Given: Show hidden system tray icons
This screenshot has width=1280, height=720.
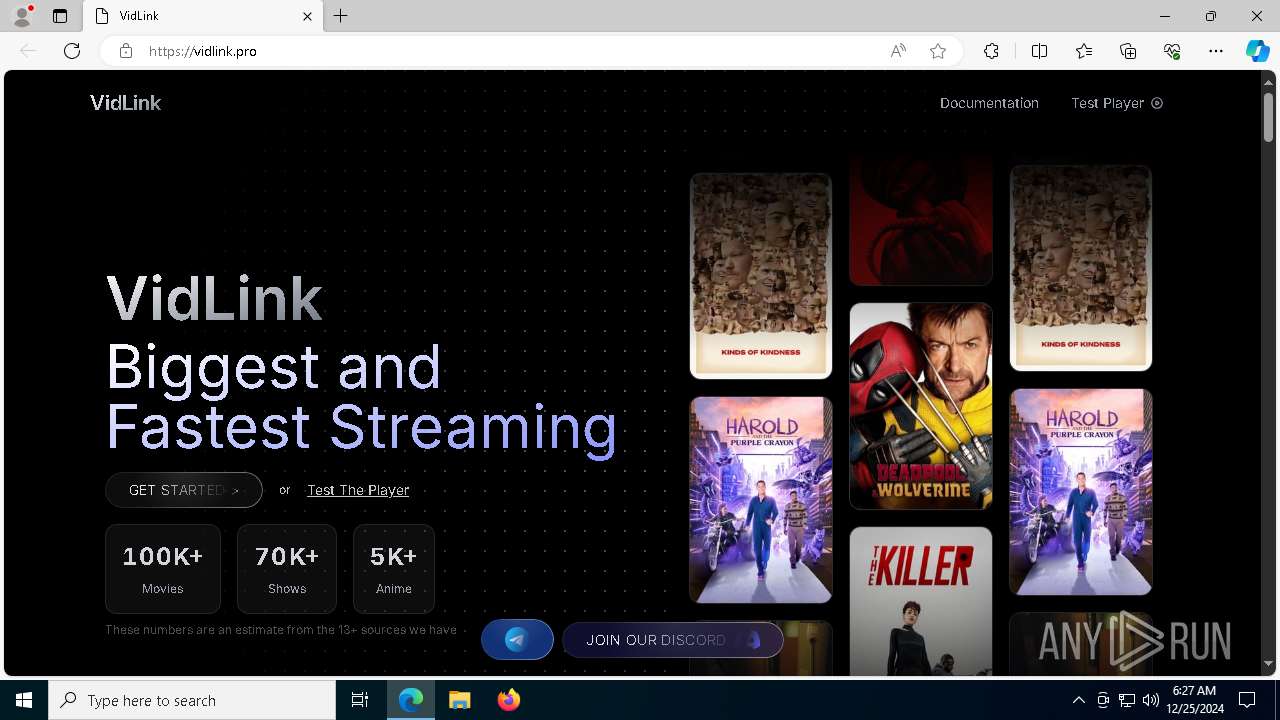Looking at the screenshot, I should point(1078,700).
